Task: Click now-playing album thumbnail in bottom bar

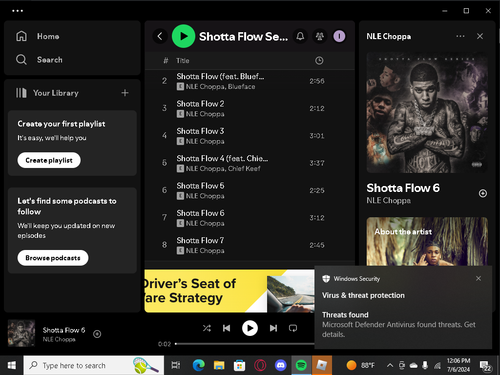Action: coord(21,333)
